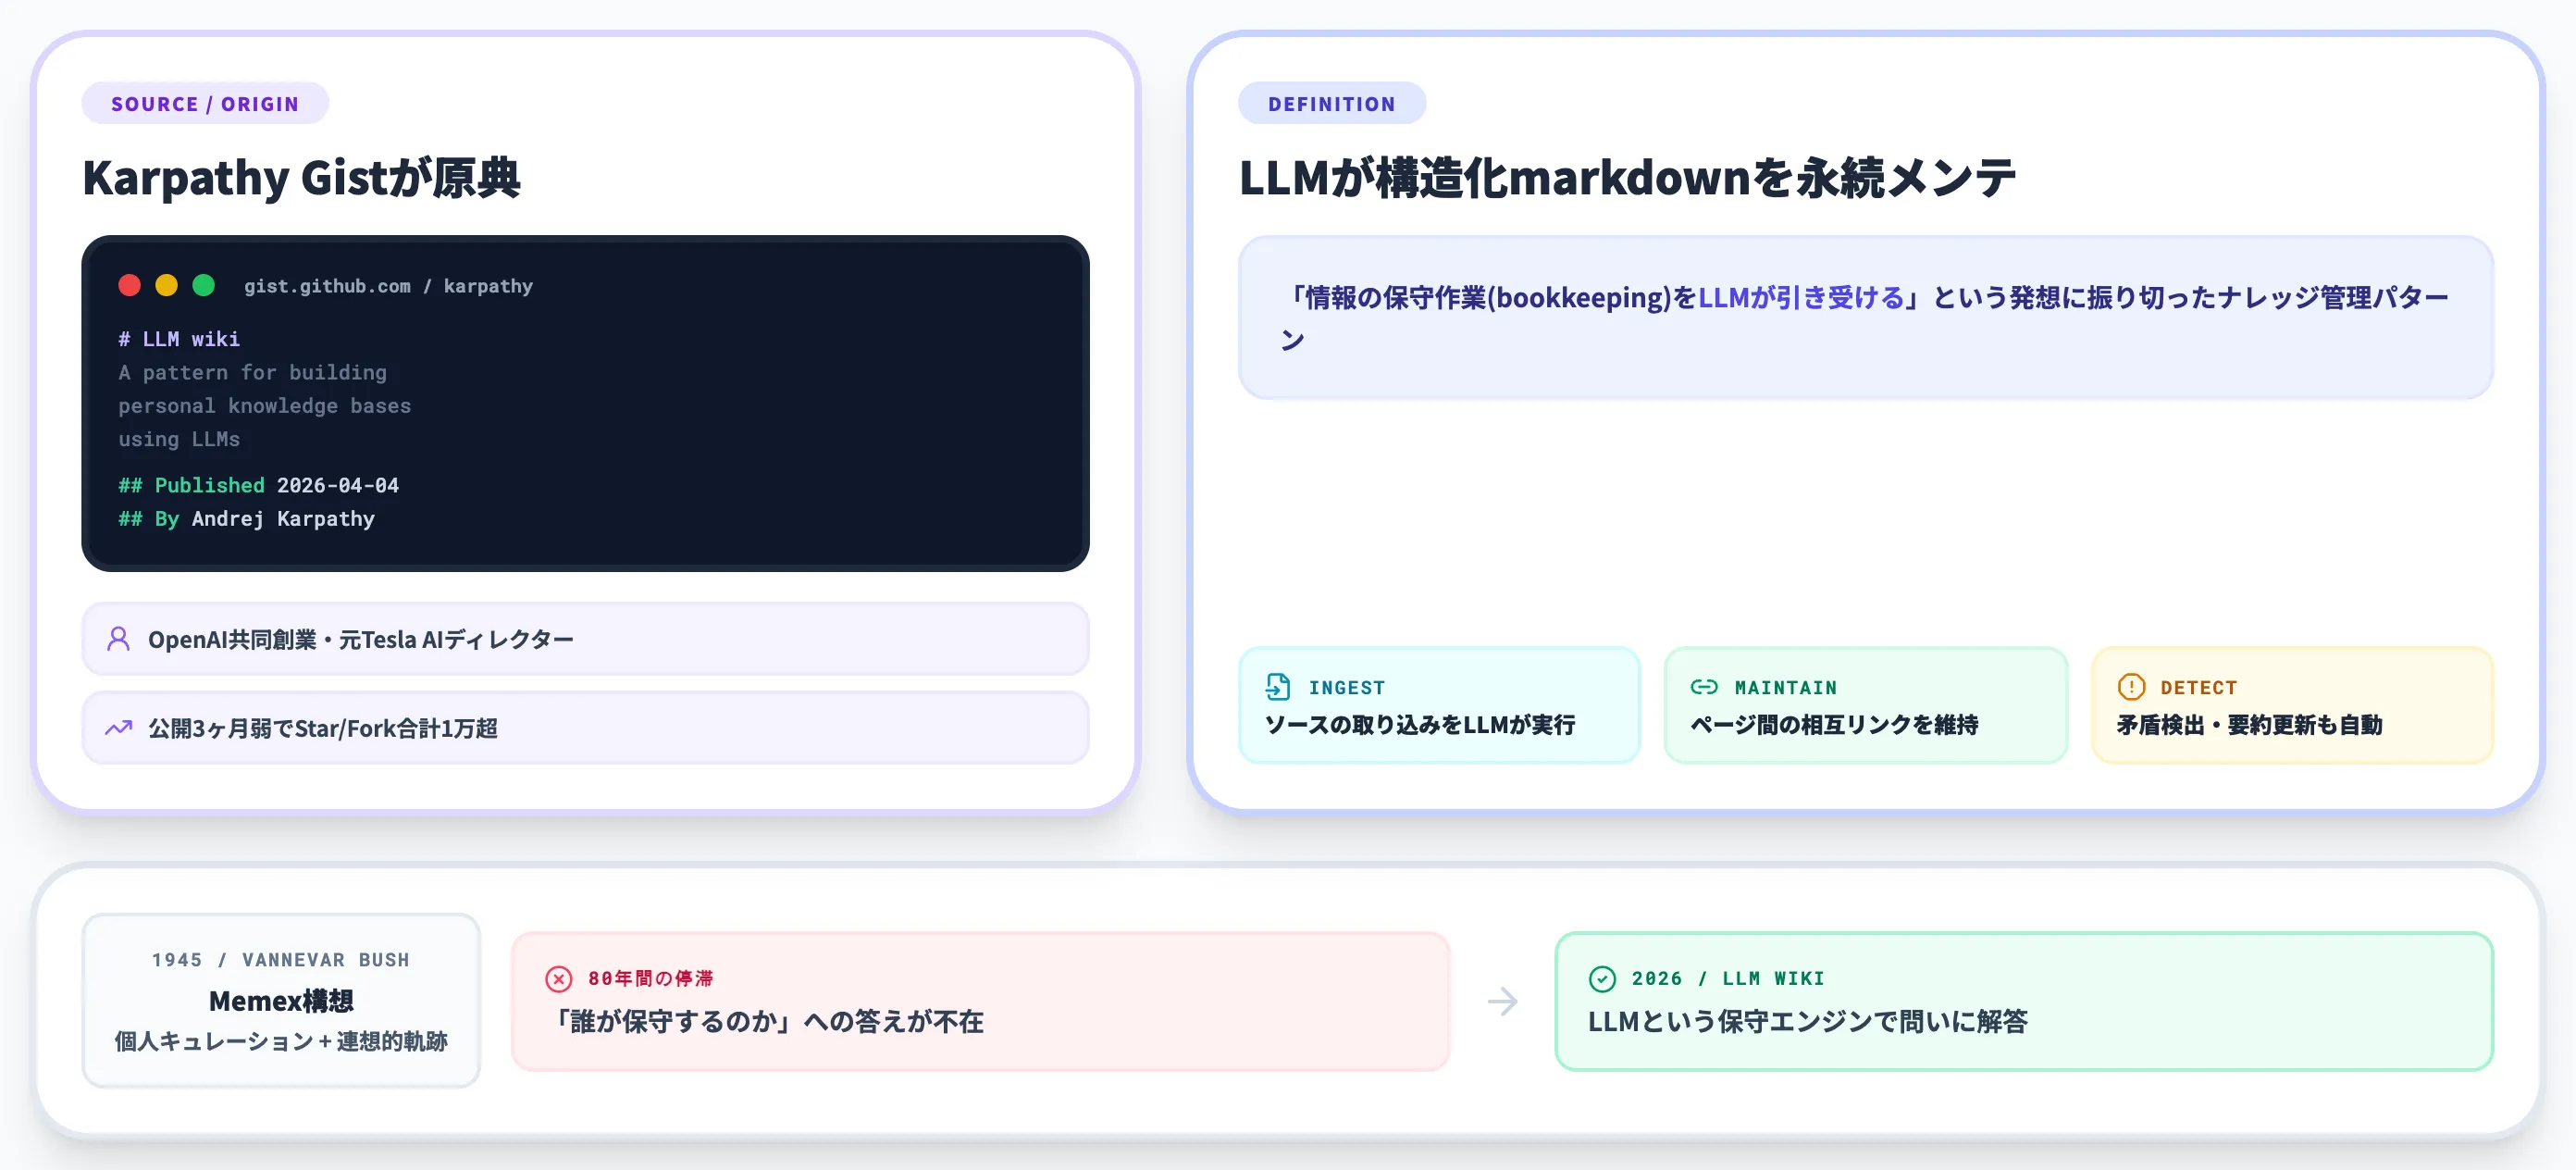
Task: Select the DEFINITION badge
Action: click(1332, 104)
